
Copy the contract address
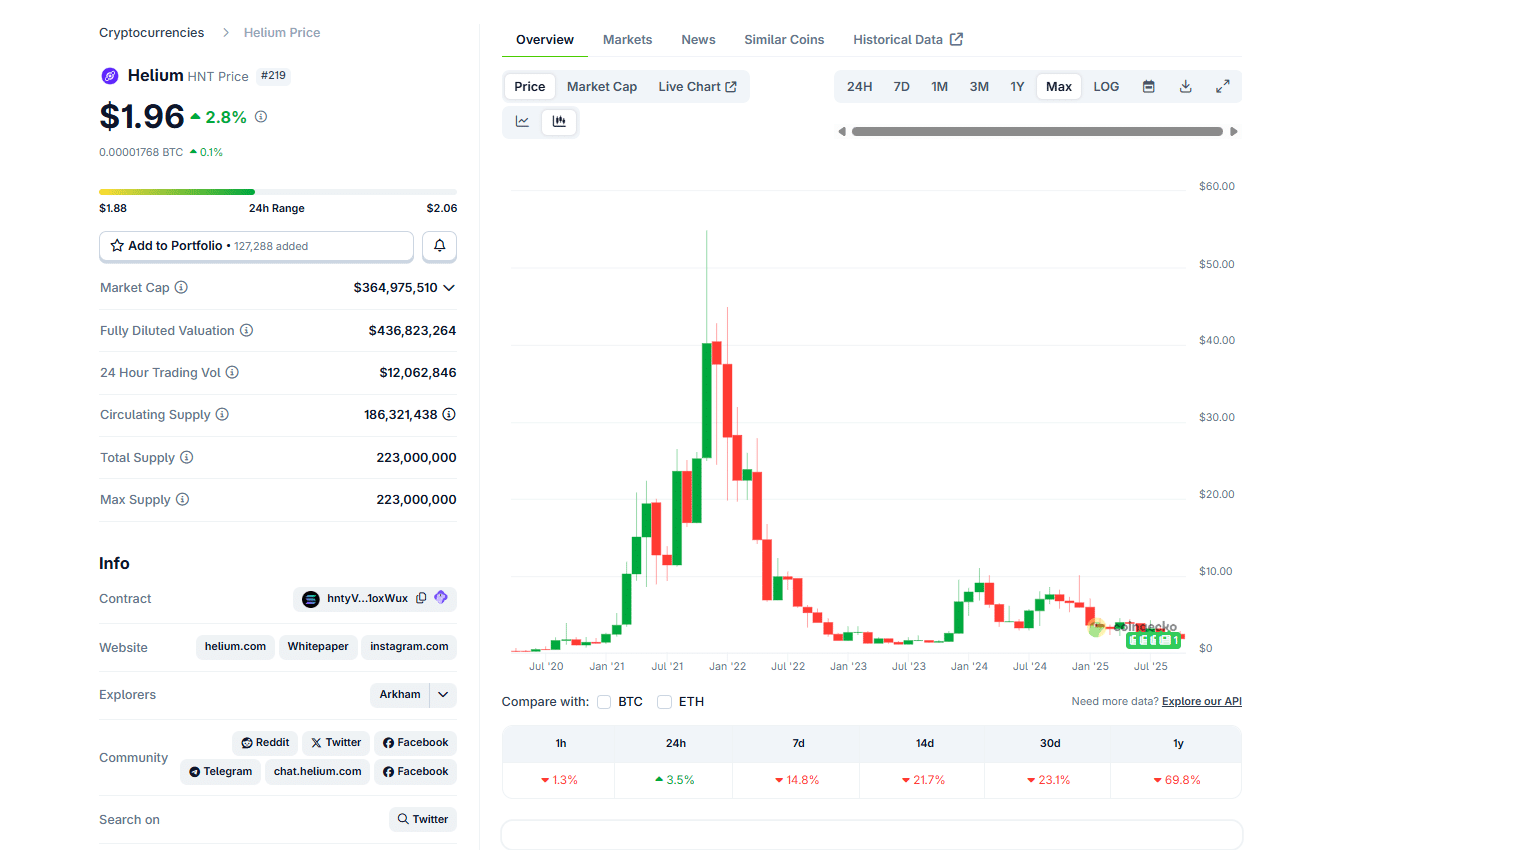pyautogui.click(x=421, y=598)
